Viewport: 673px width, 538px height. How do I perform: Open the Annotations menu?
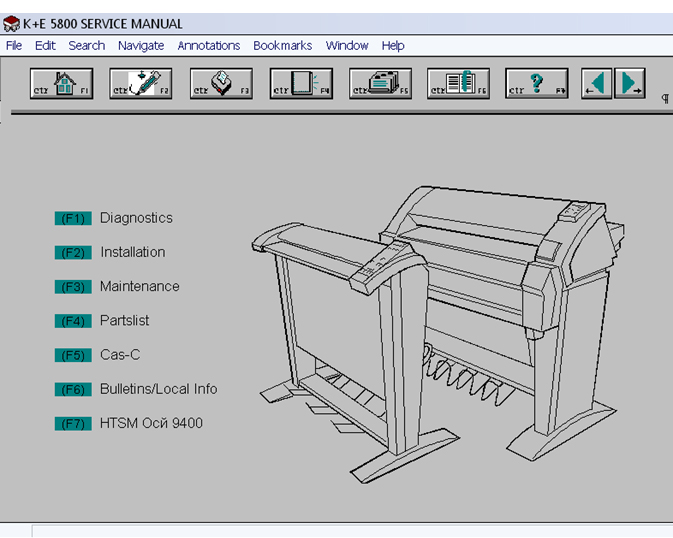click(209, 46)
